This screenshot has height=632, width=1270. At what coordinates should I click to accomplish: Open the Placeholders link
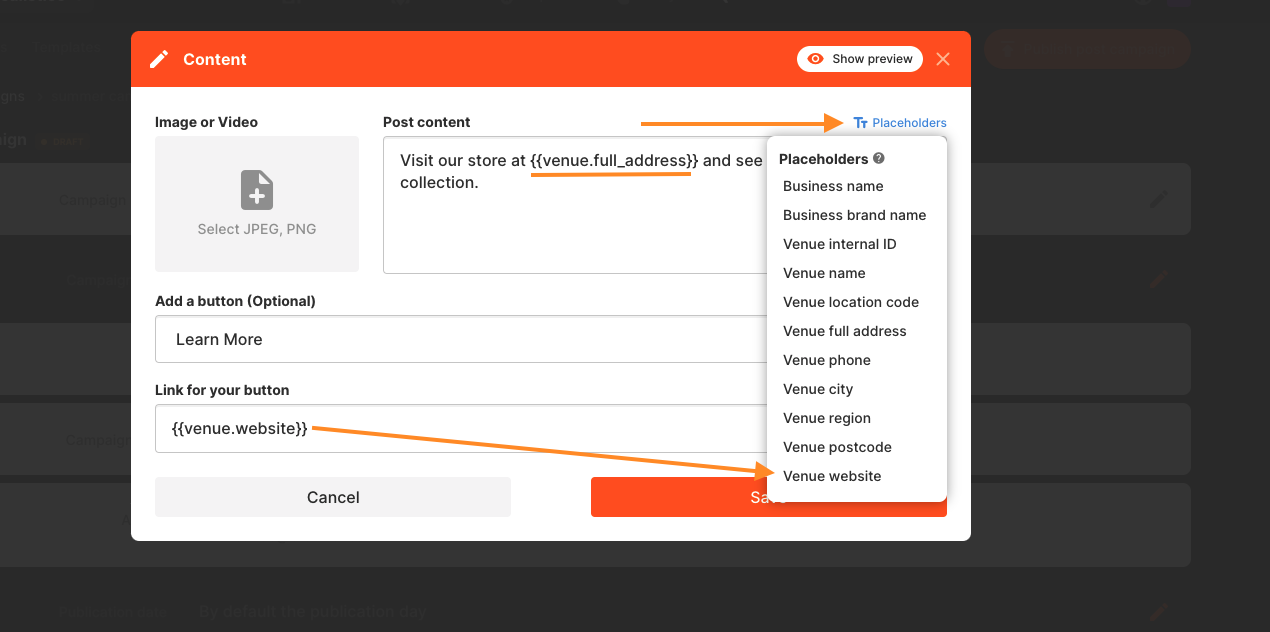click(x=900, y=123)
